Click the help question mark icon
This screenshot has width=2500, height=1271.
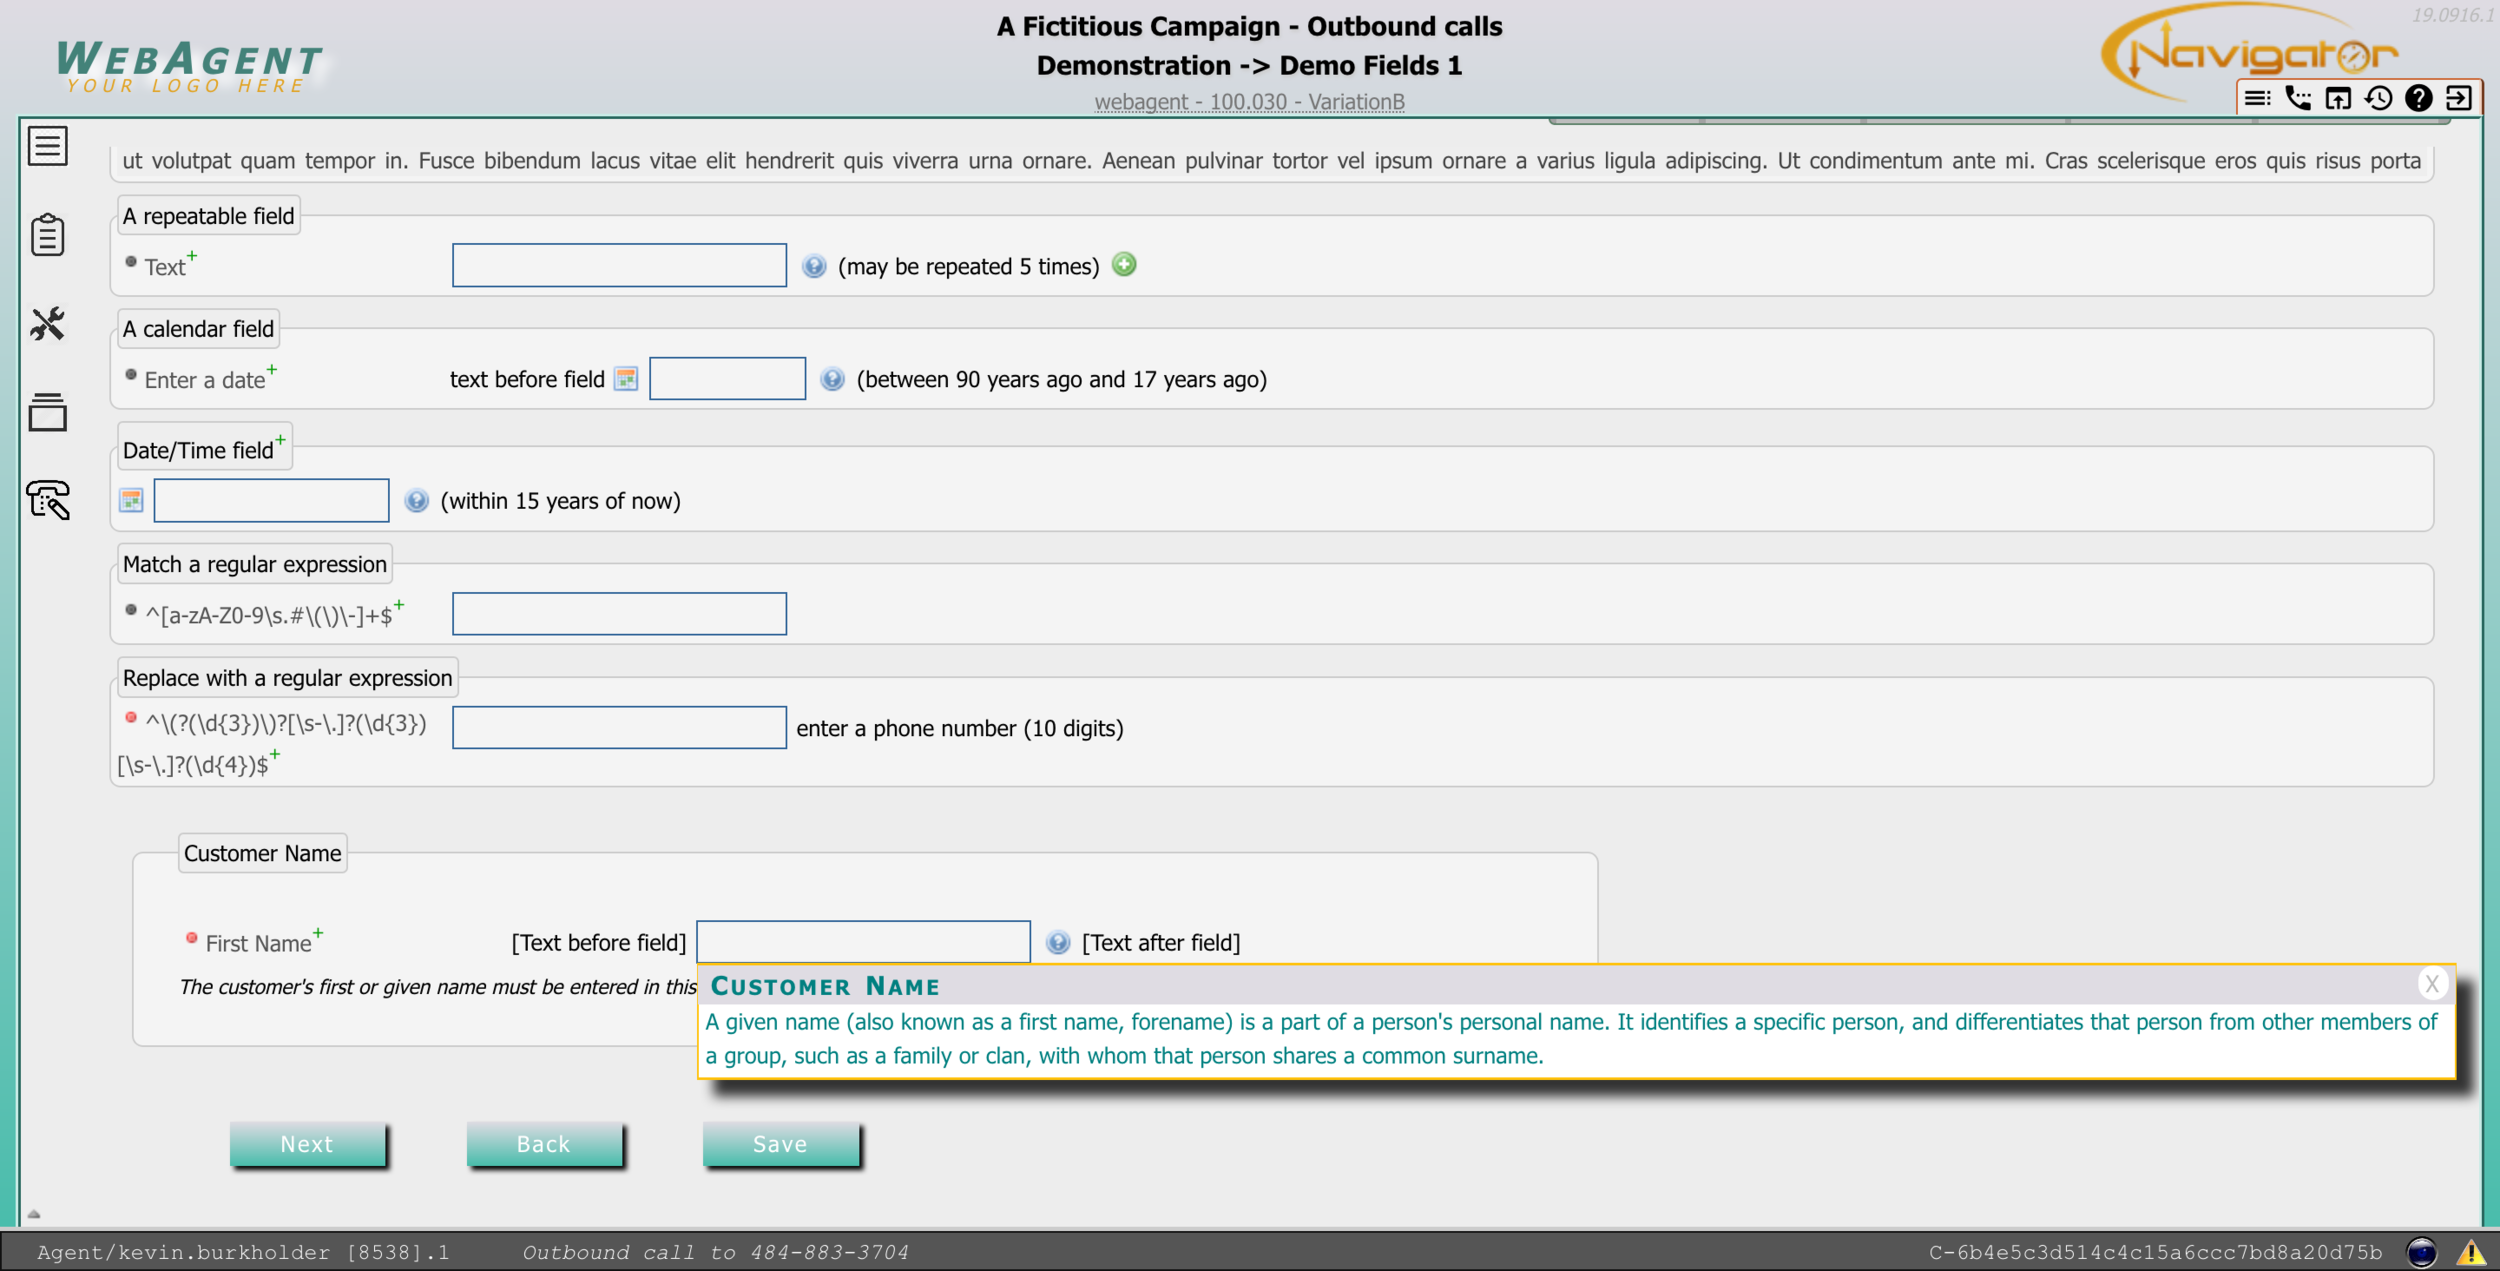click(x=2419, y=101)
